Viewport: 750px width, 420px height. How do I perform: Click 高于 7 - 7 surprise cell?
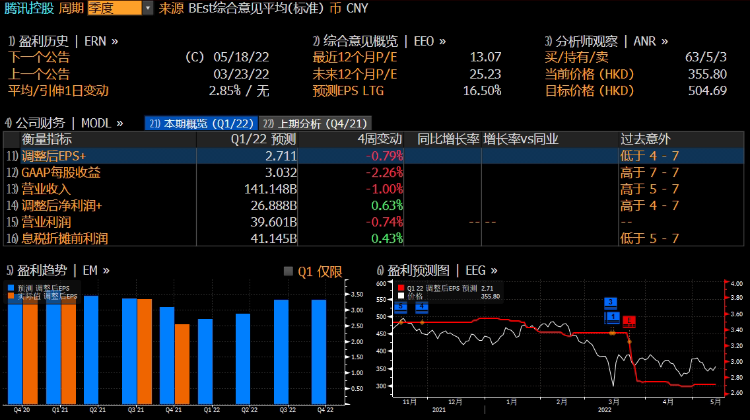coord(650,172)
